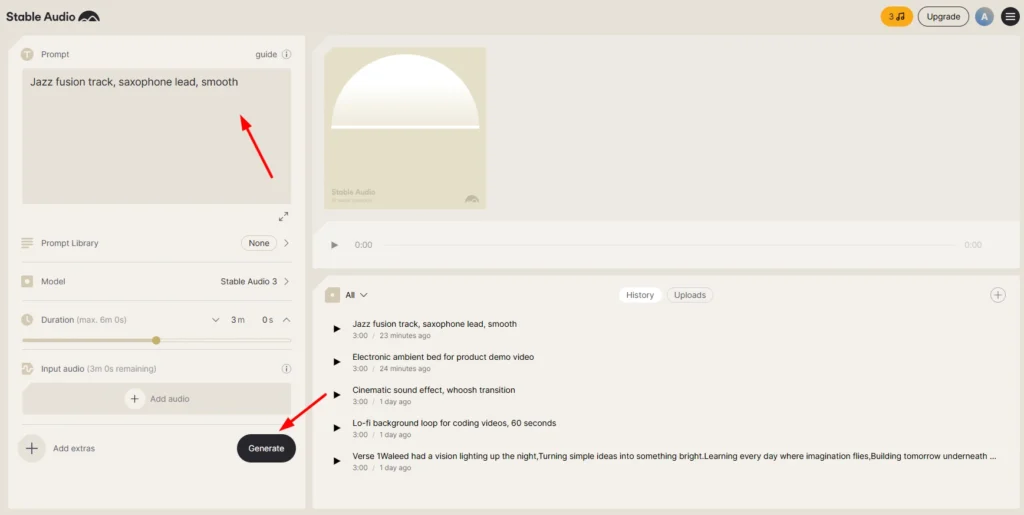Click the Add extras plus button
This screenshot has width=1024, height=515.
pyautogui.click(x=31, y=448)
